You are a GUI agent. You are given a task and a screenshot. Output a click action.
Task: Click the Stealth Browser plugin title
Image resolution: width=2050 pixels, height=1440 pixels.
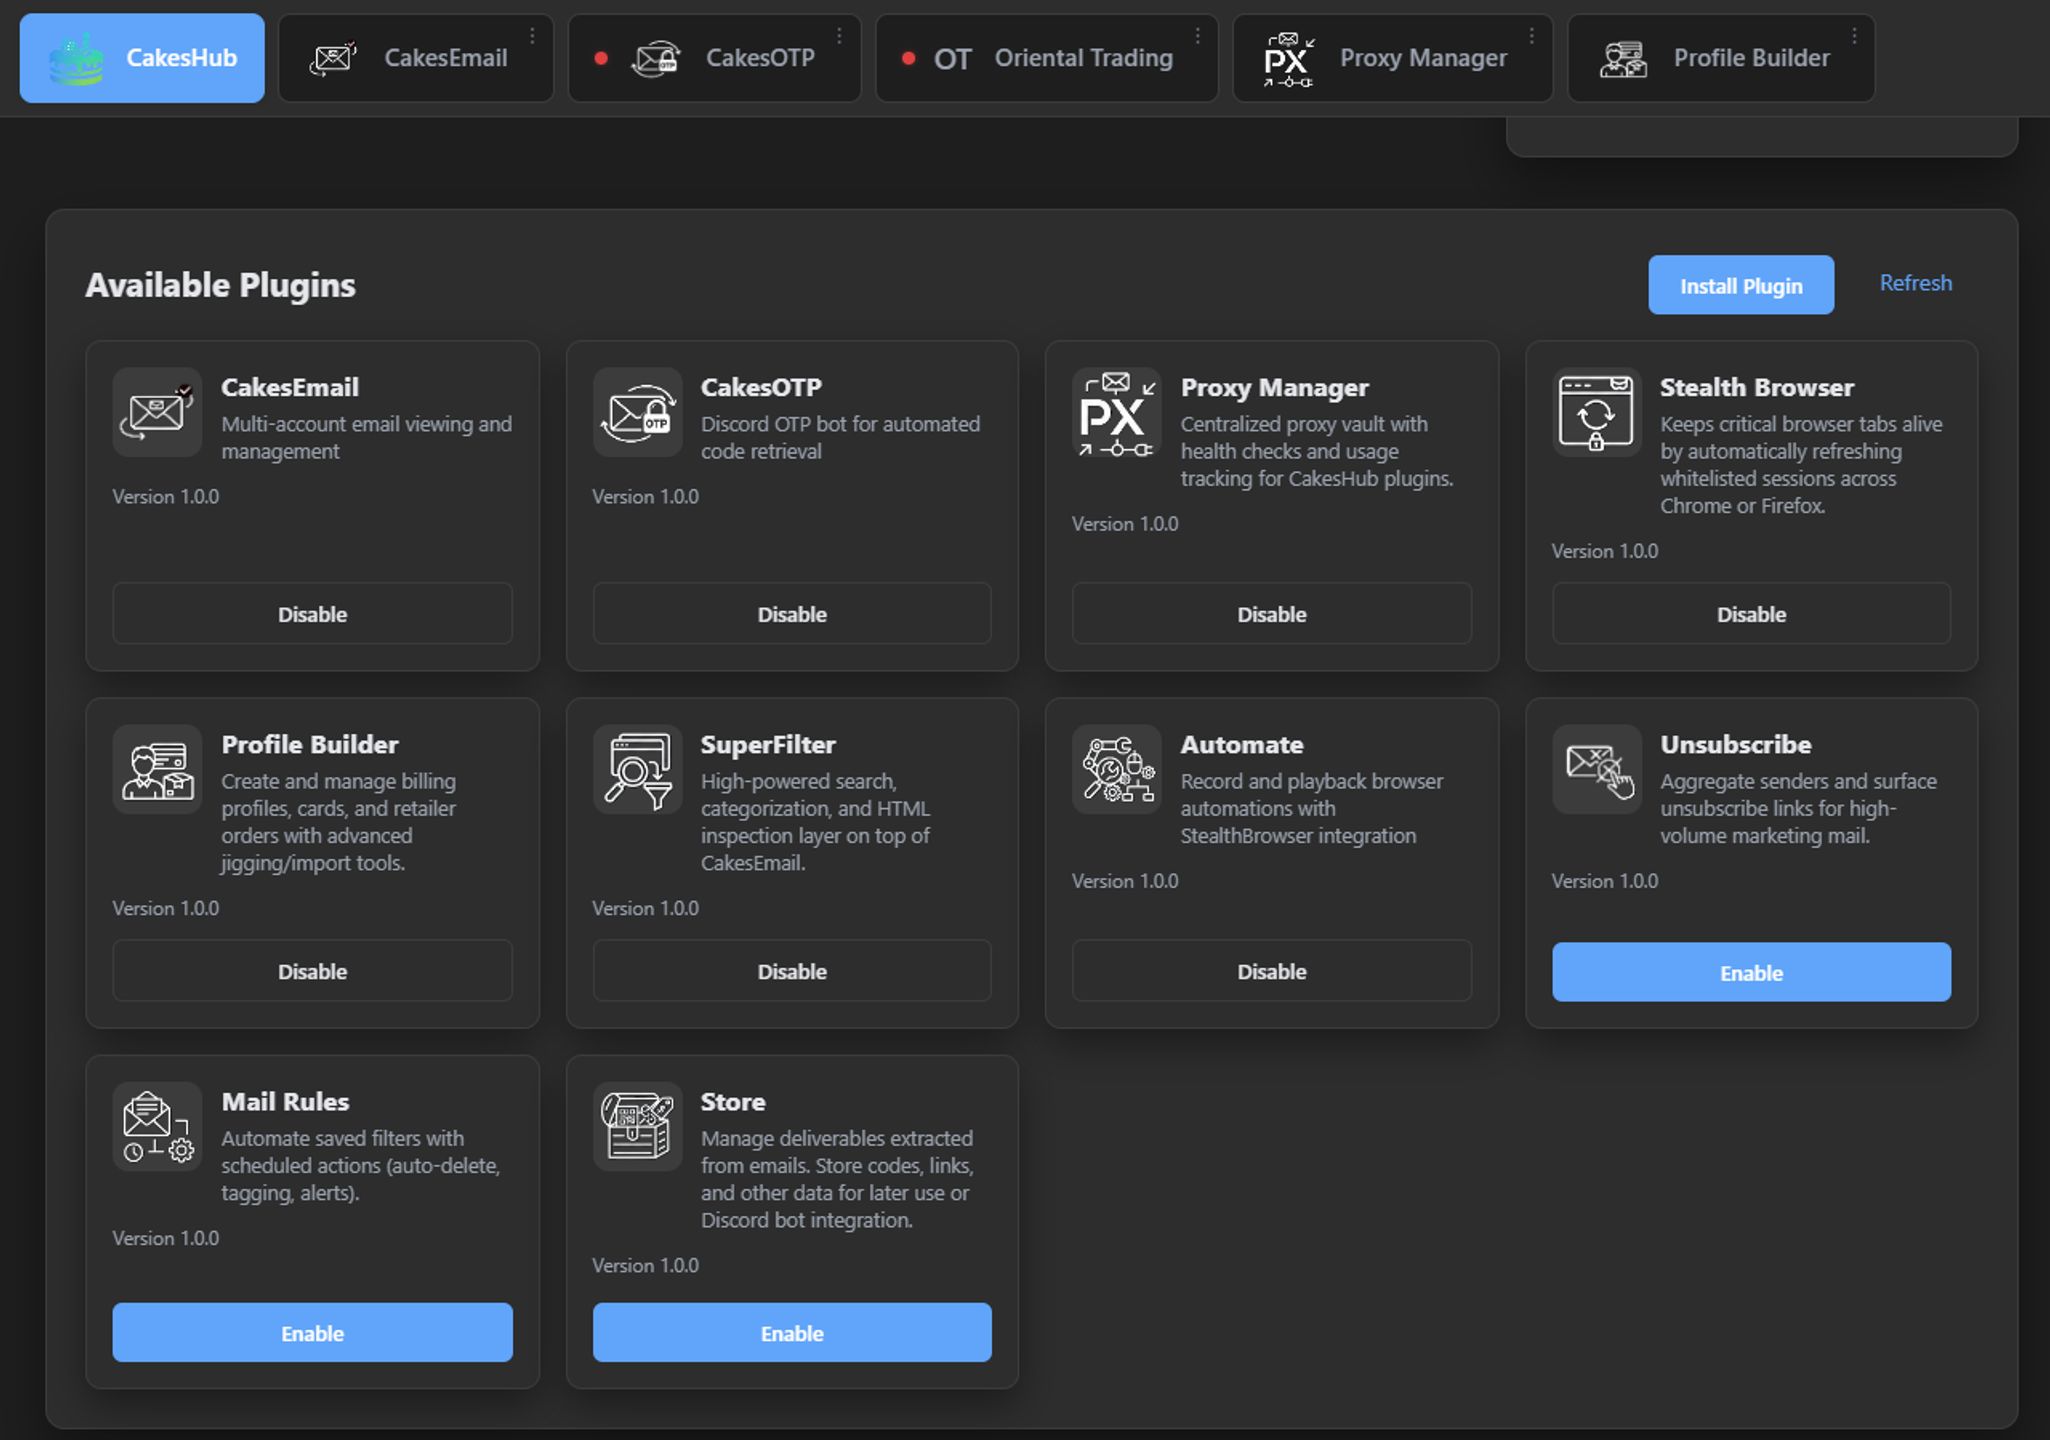click(1756, 387)
